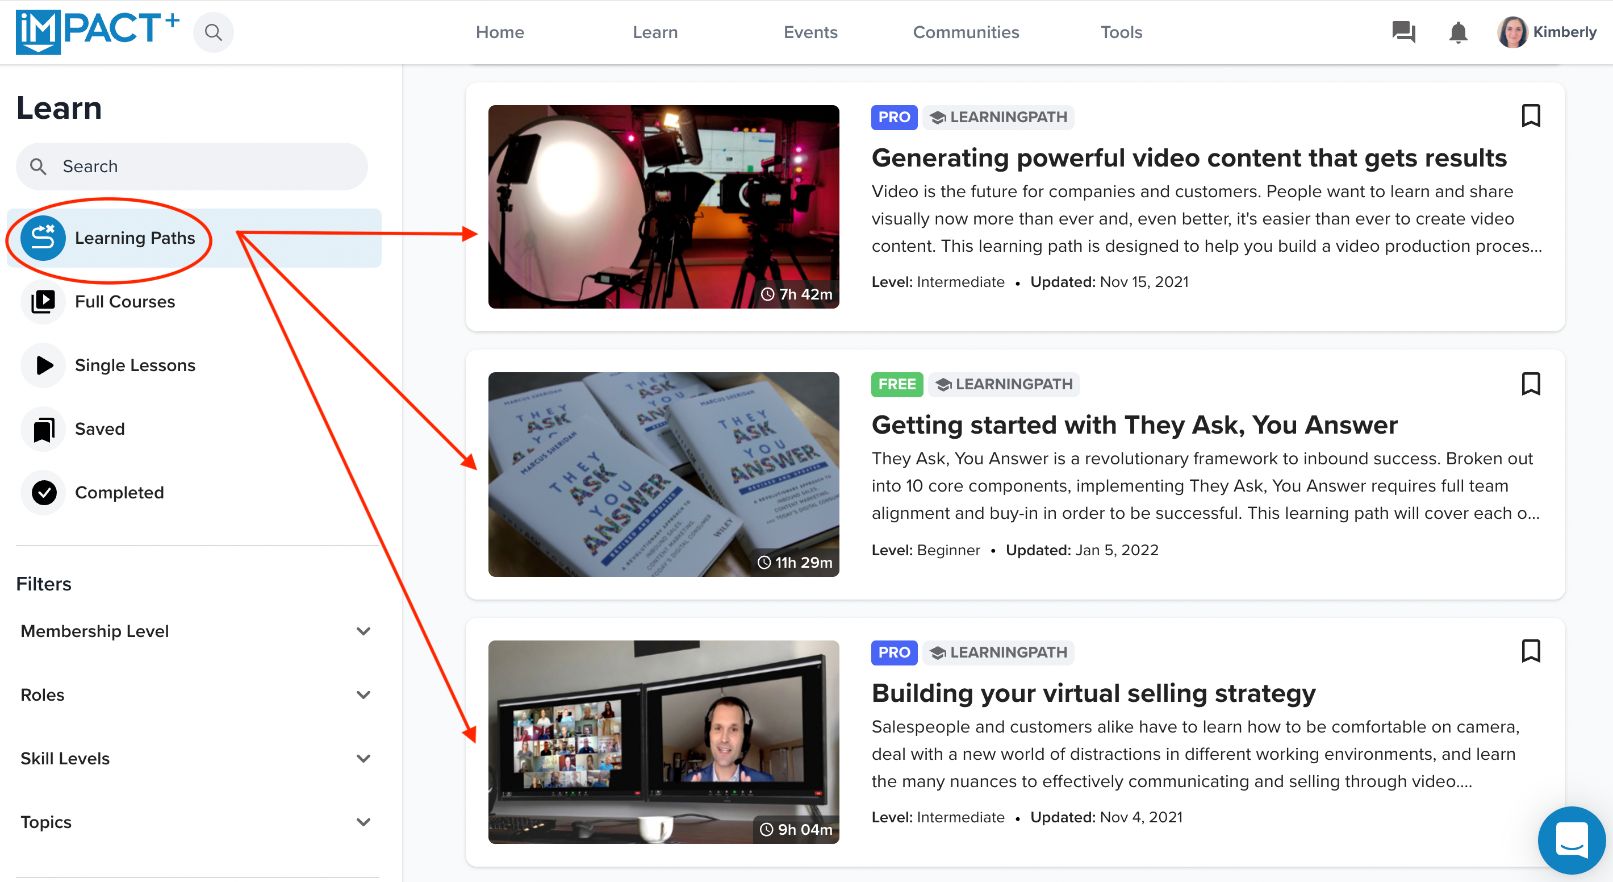Click the Filters heading
1613x882 pixels.
click(x=44, y=584)
